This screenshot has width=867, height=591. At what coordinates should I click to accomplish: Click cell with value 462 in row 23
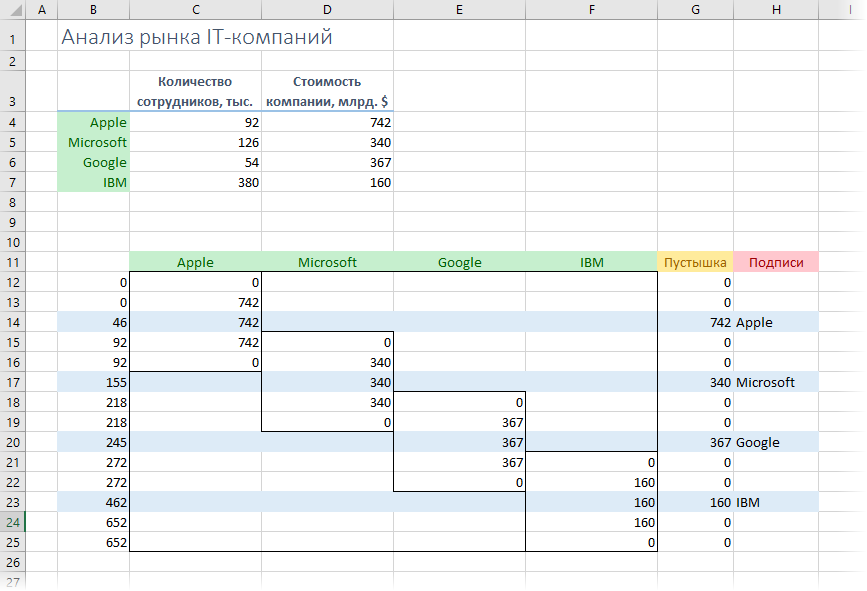pos(93,502)
